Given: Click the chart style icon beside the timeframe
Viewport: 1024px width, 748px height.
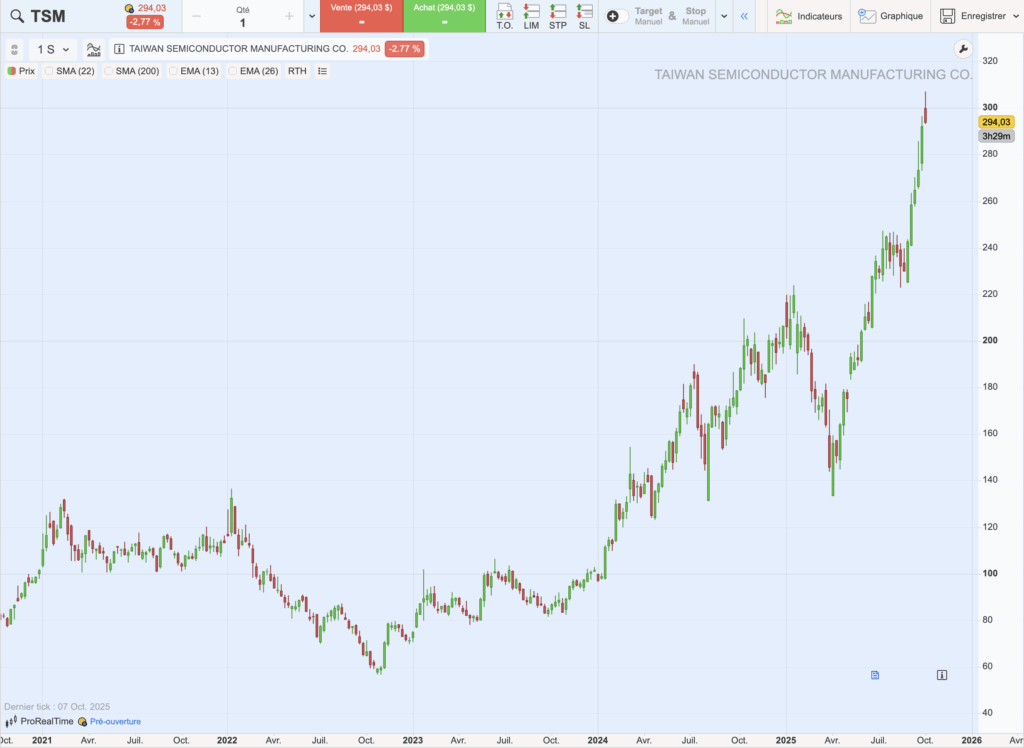Looking at the screenshot, I should pyautogui.click(x=93, y=48).
